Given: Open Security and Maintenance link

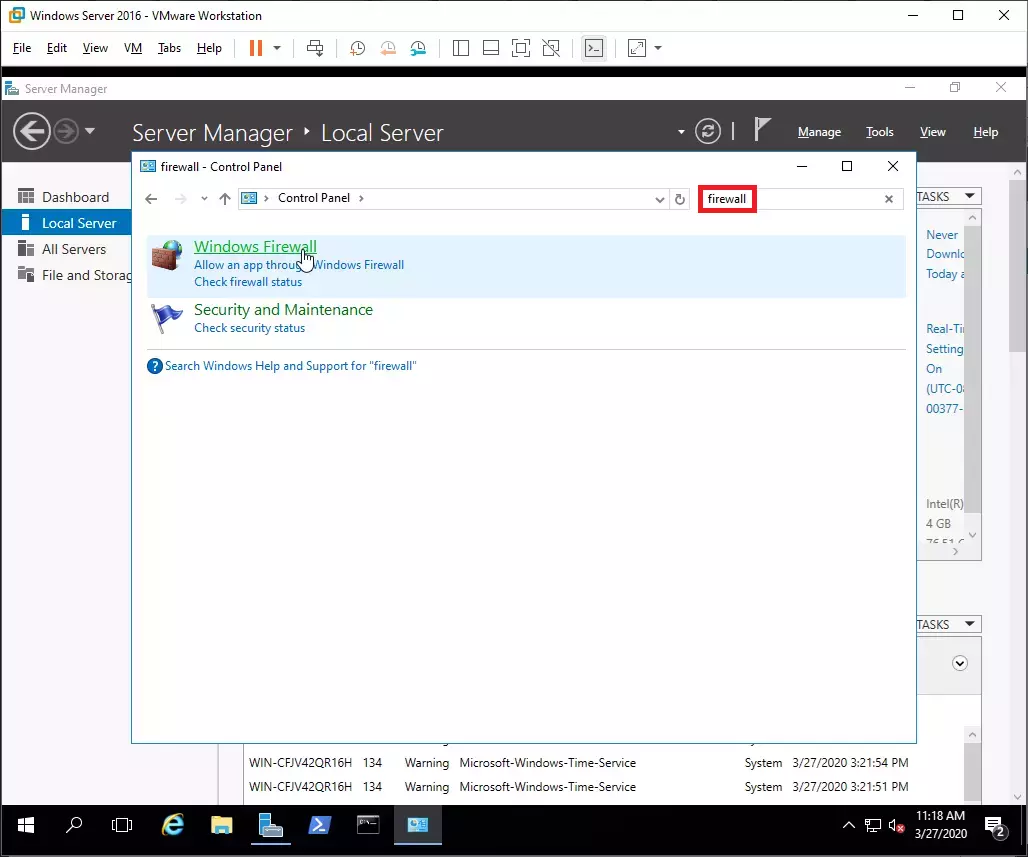Looking at the screenshot, I should click(283, 309).
